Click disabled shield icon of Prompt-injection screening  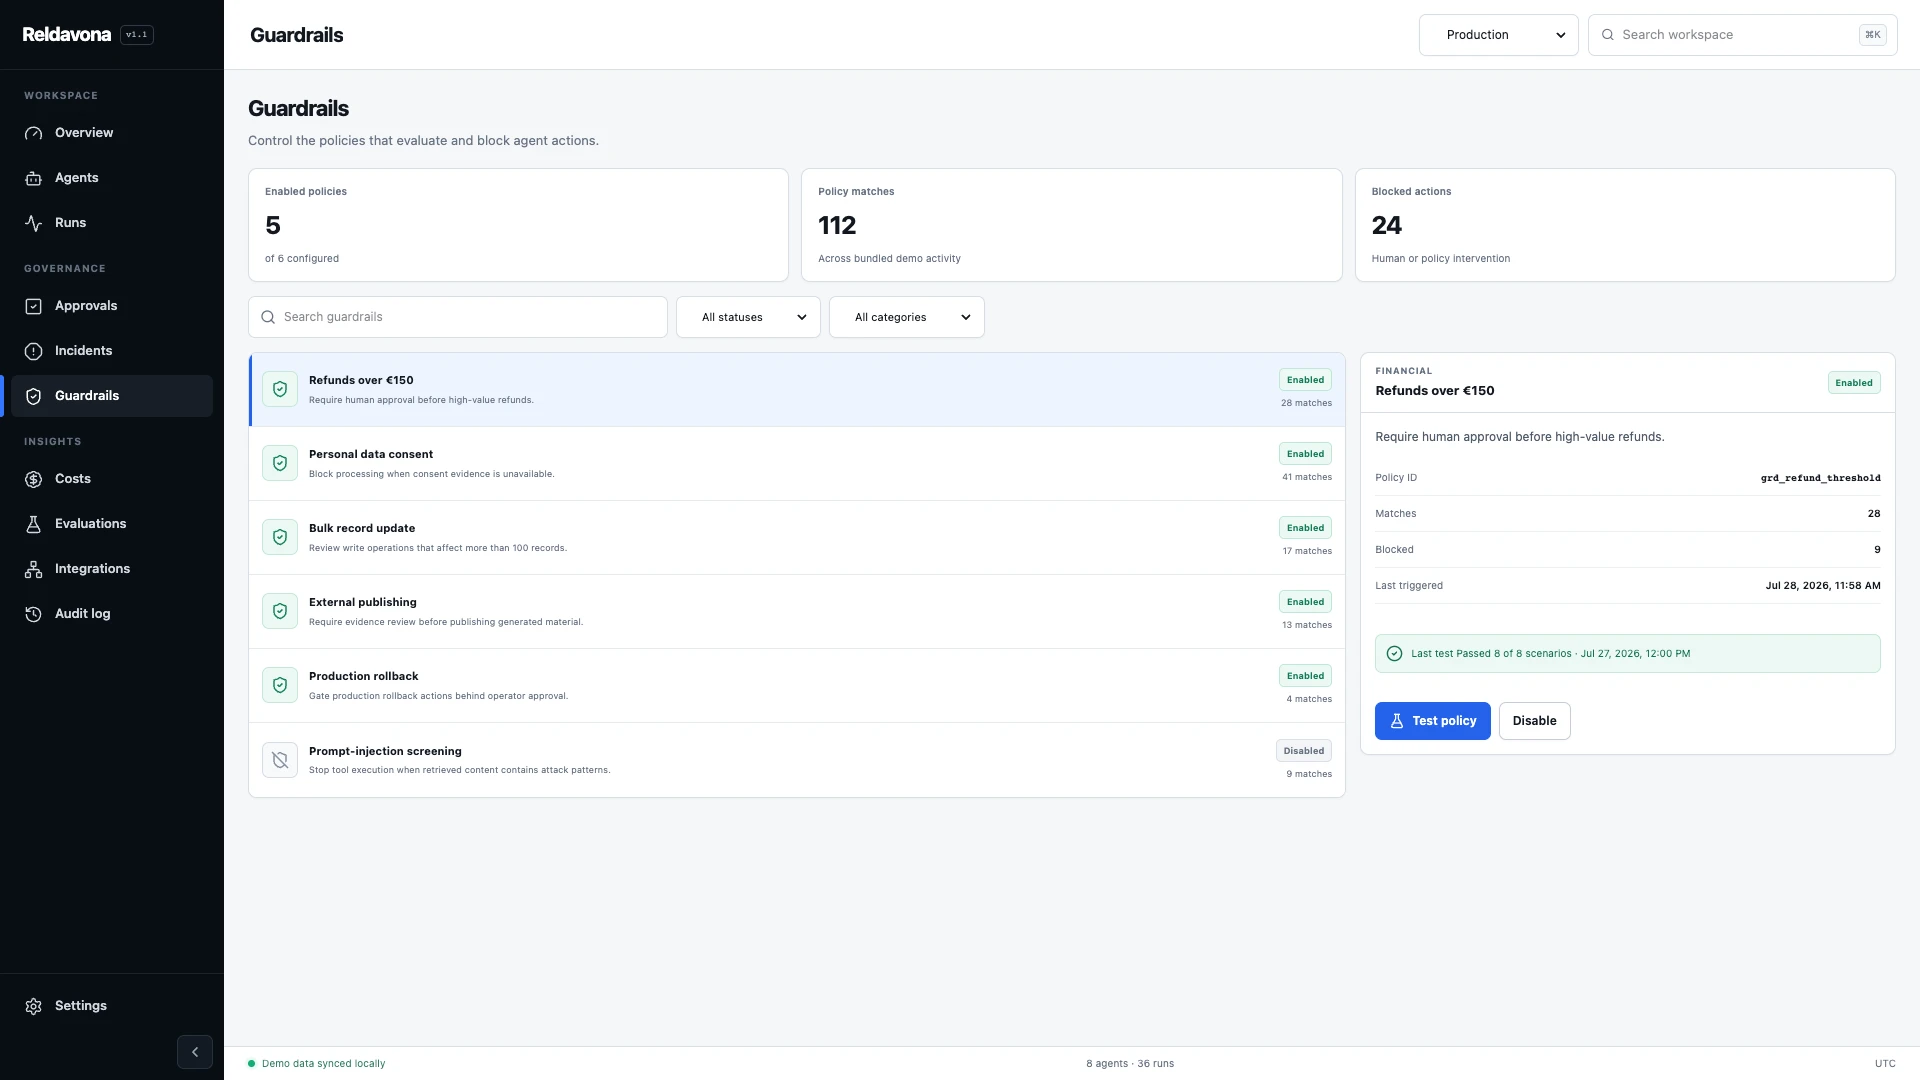[280, 760]
